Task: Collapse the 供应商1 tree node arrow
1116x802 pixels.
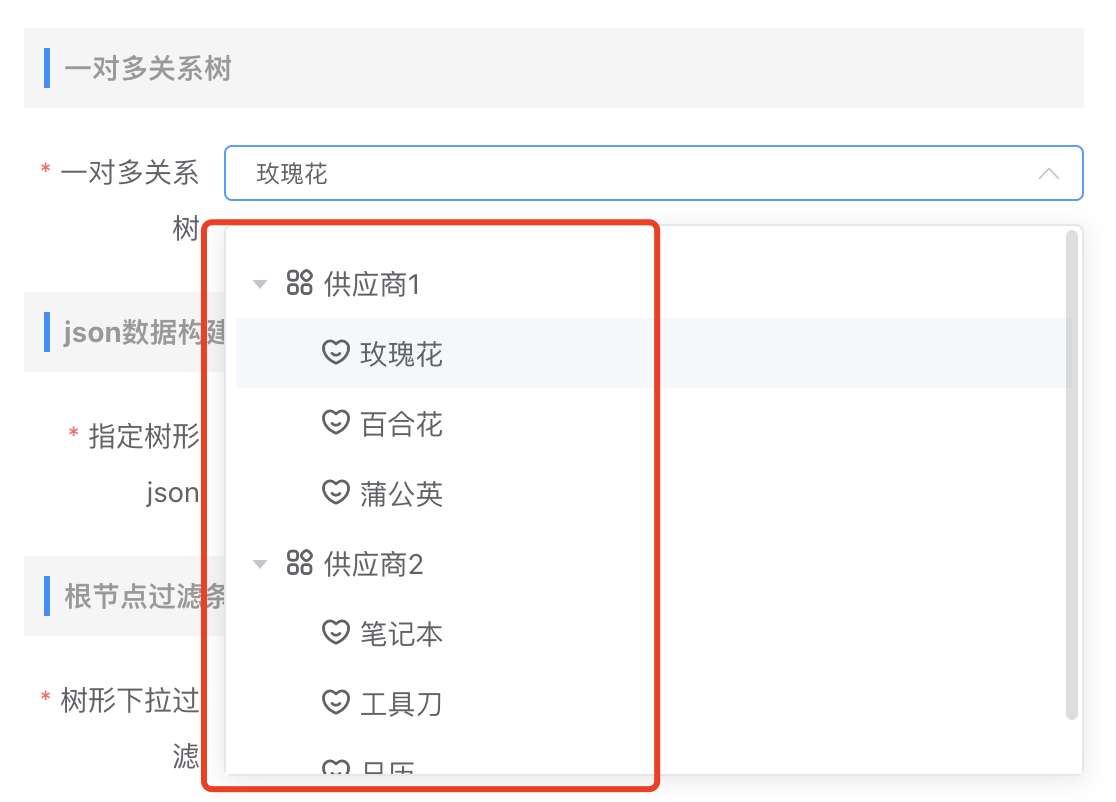Action: (260, 284)
